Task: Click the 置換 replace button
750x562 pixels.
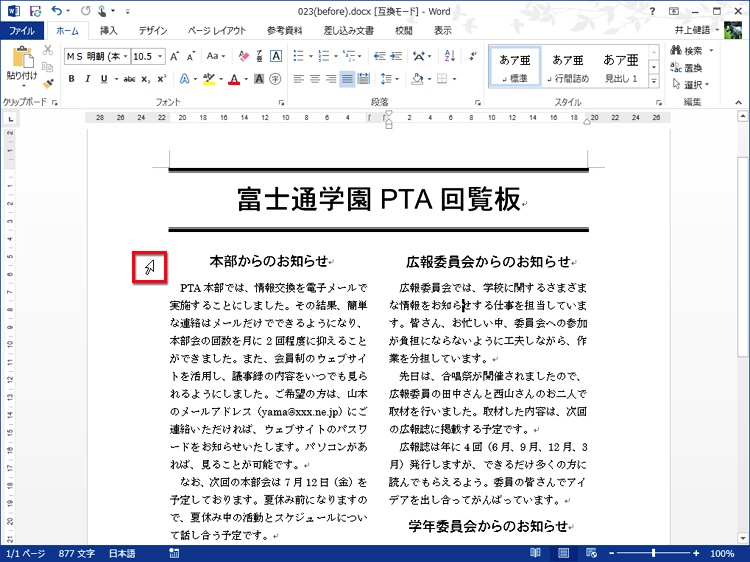Action: pyautogui.click(x=686, y=67)
